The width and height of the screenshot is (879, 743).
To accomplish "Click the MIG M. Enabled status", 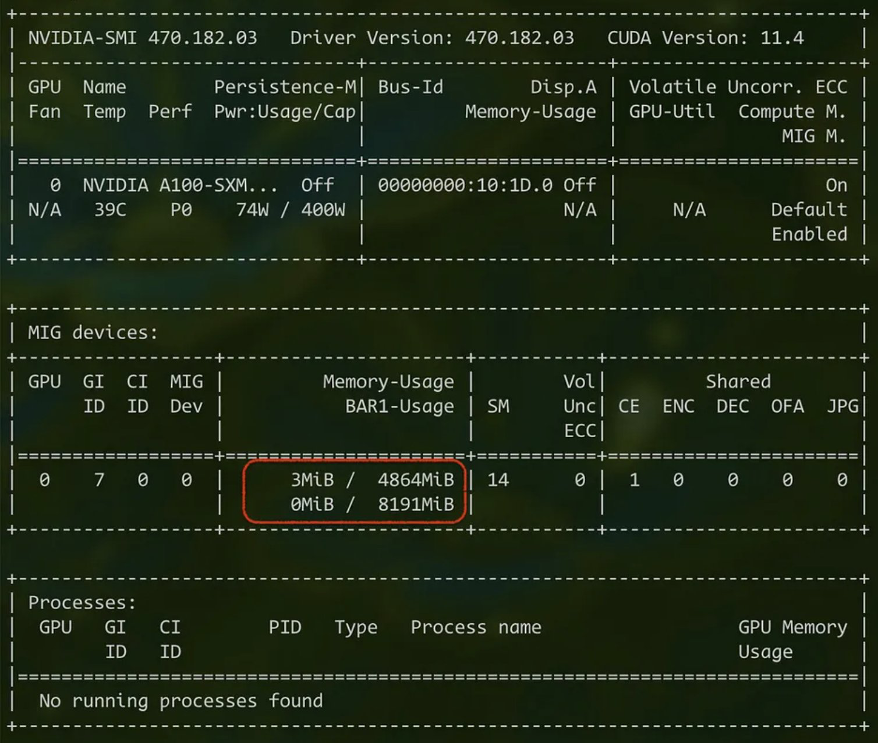I will pos(809,234).
